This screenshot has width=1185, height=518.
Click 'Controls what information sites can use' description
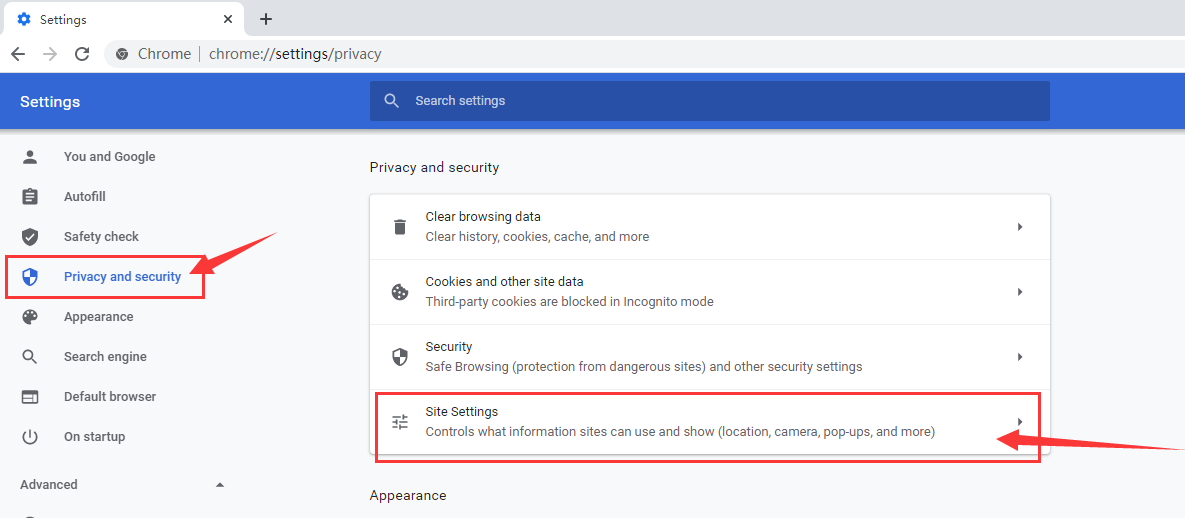click(680, 432)
